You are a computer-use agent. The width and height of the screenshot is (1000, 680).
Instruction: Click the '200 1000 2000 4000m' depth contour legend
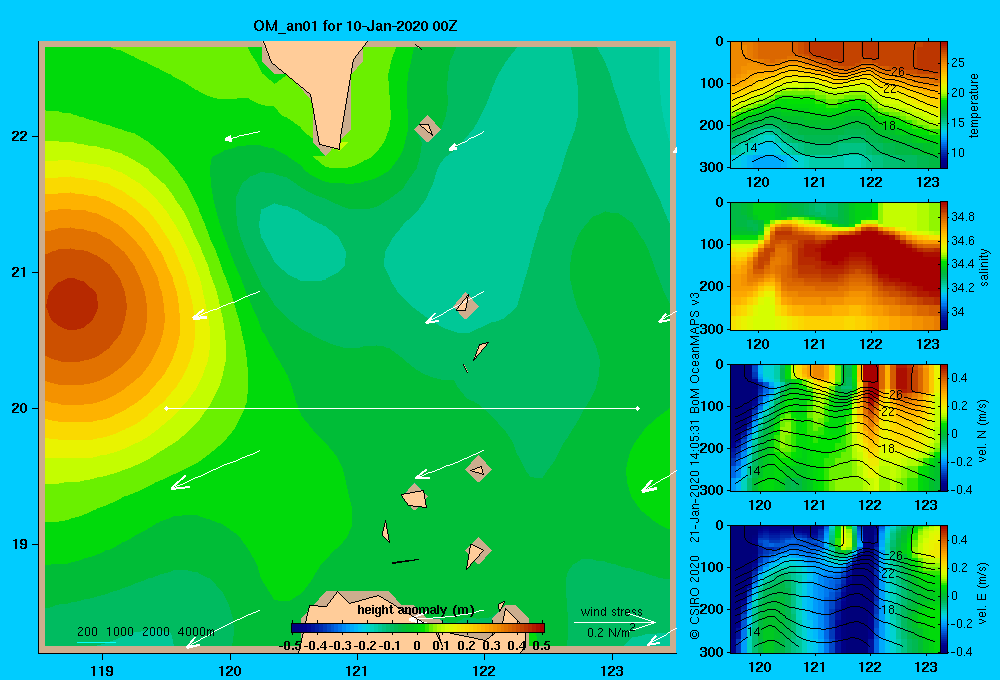(x=145, y=632)
